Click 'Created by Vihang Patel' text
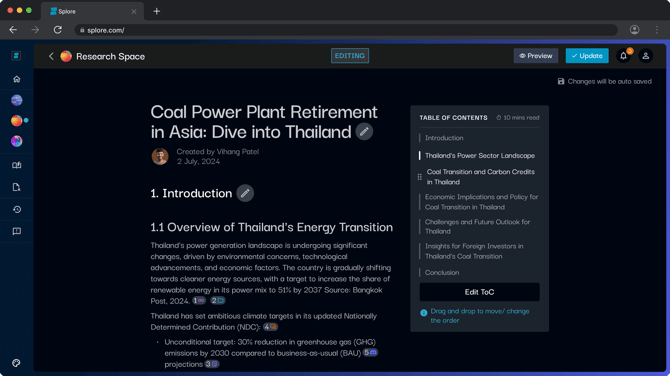670x376 pixels. pos(217,152)
